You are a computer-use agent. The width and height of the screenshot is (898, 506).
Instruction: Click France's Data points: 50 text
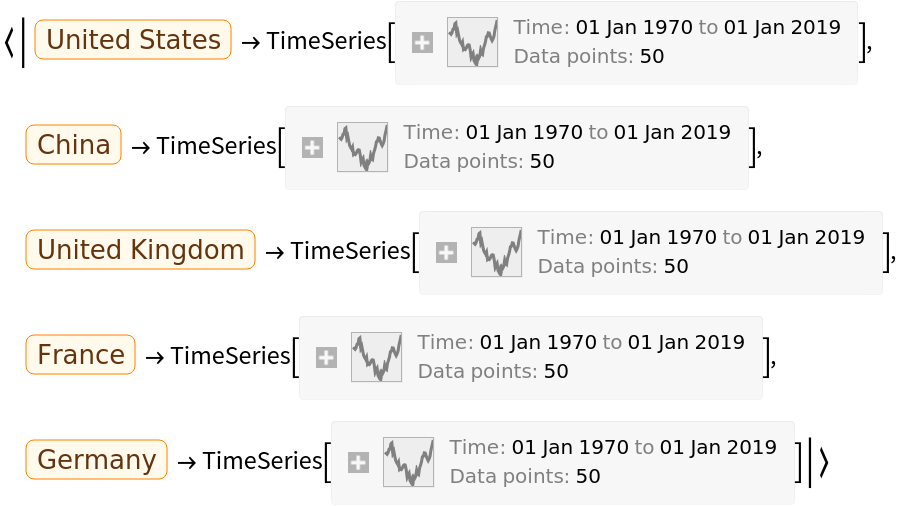pos(494,371)
